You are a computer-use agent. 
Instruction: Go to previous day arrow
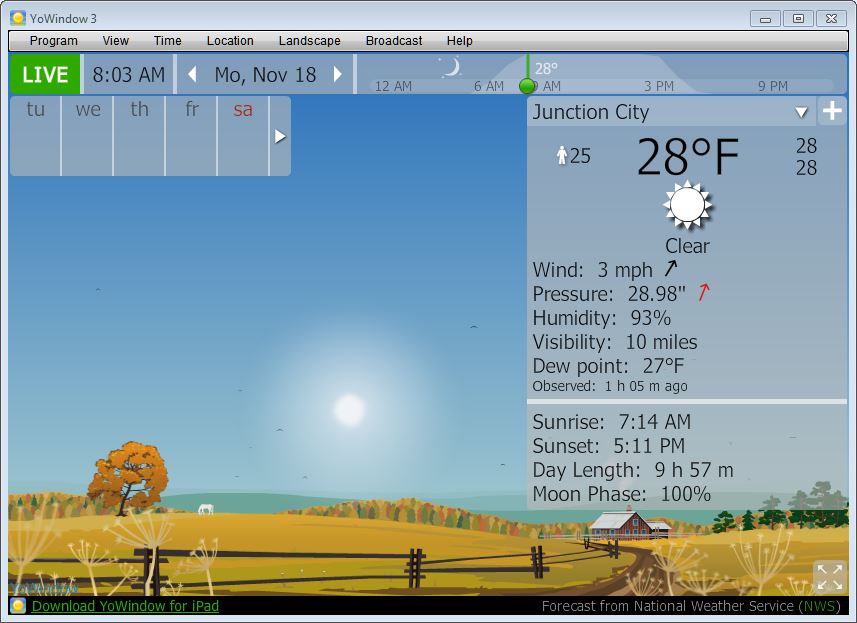coord(192,75)
